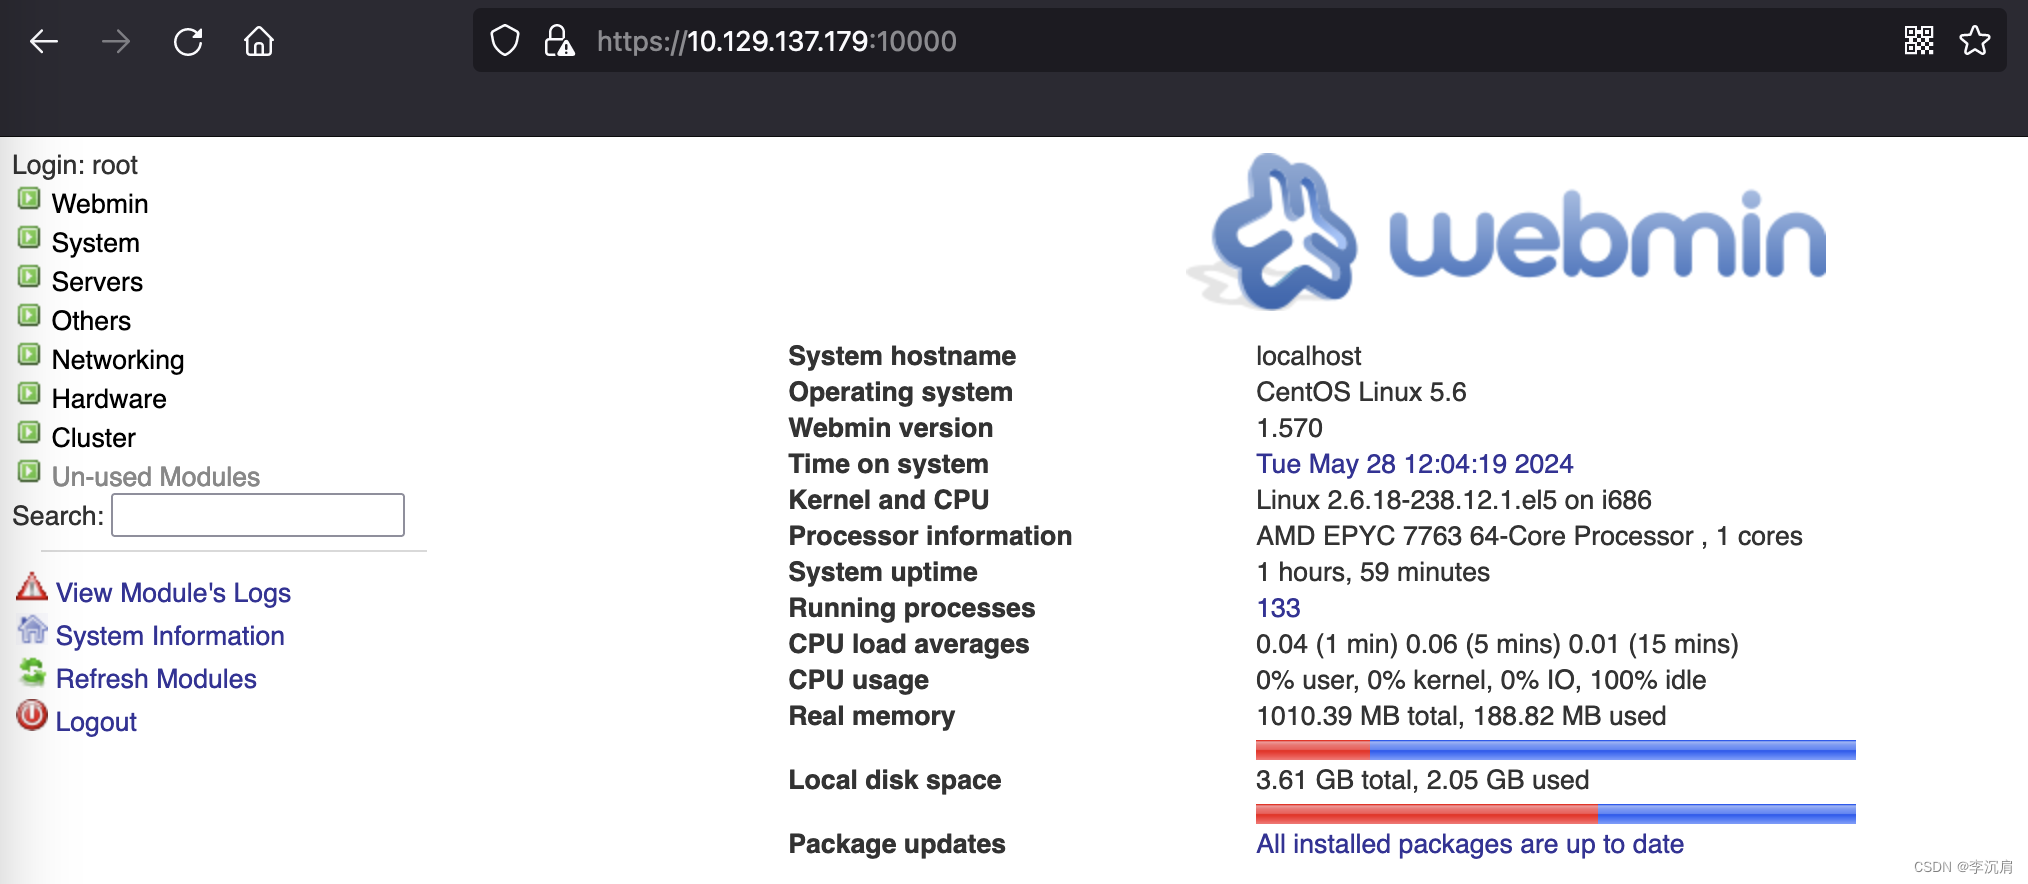Viewport: 2028px width, 884px height.
Task: Open the Servers menu category
Action: 97,282
